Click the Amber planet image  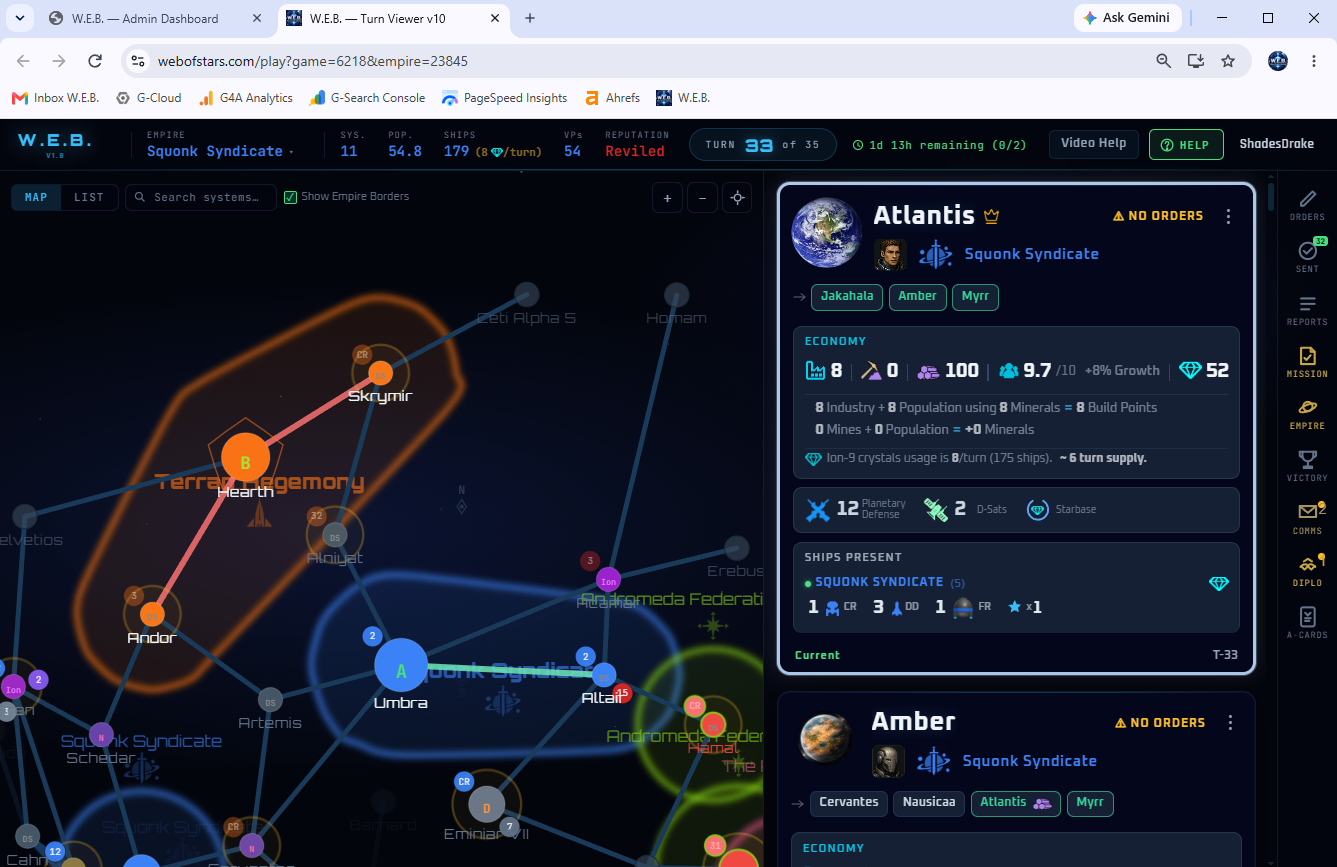[x=826, y=740]
